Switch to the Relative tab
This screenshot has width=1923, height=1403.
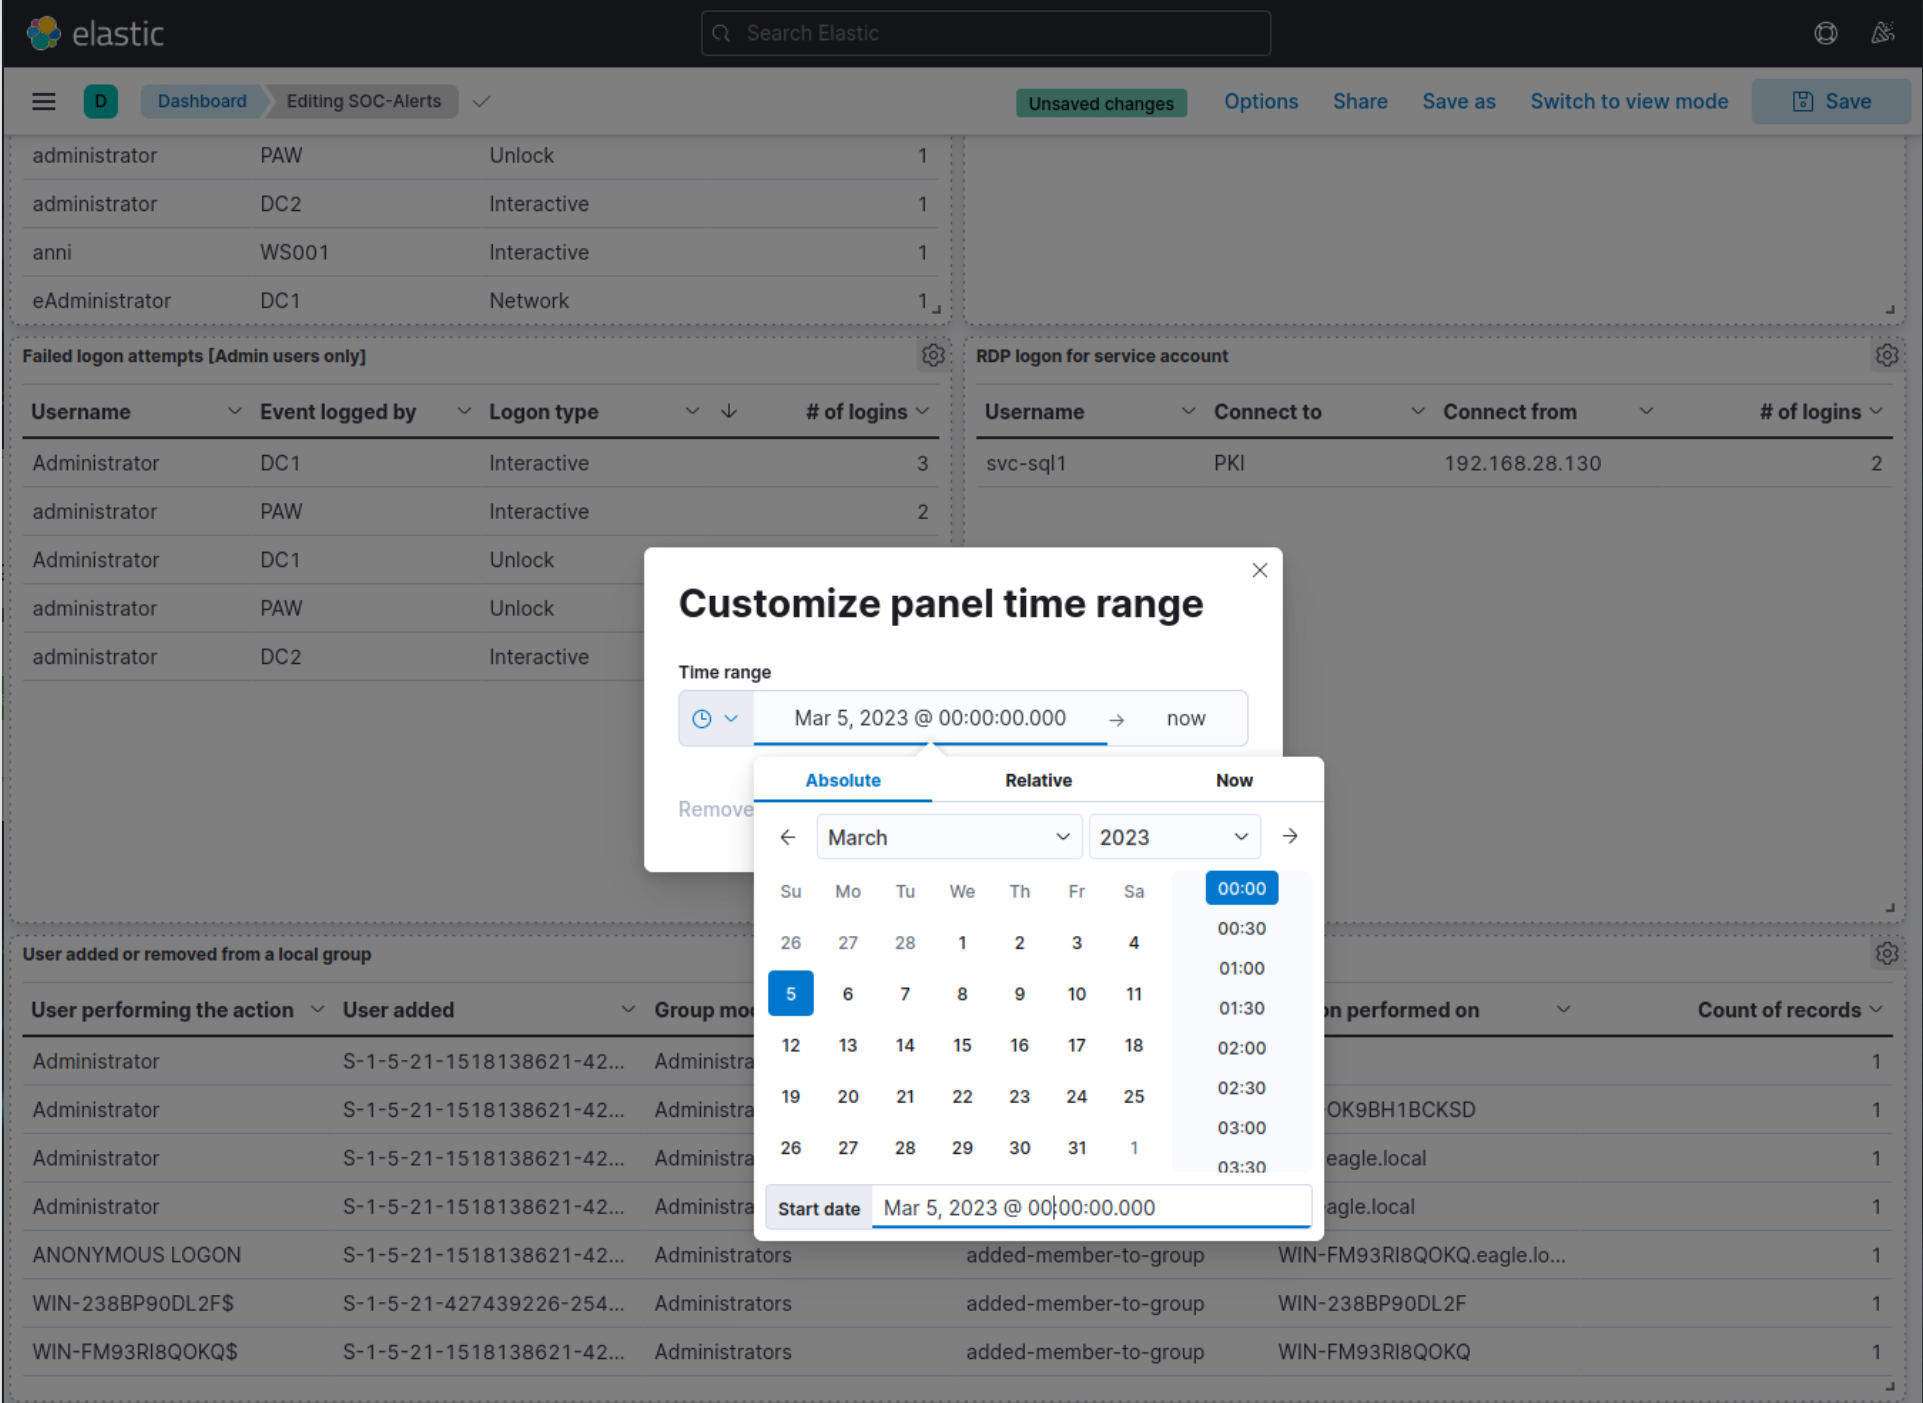click(x=1037, y=780)
